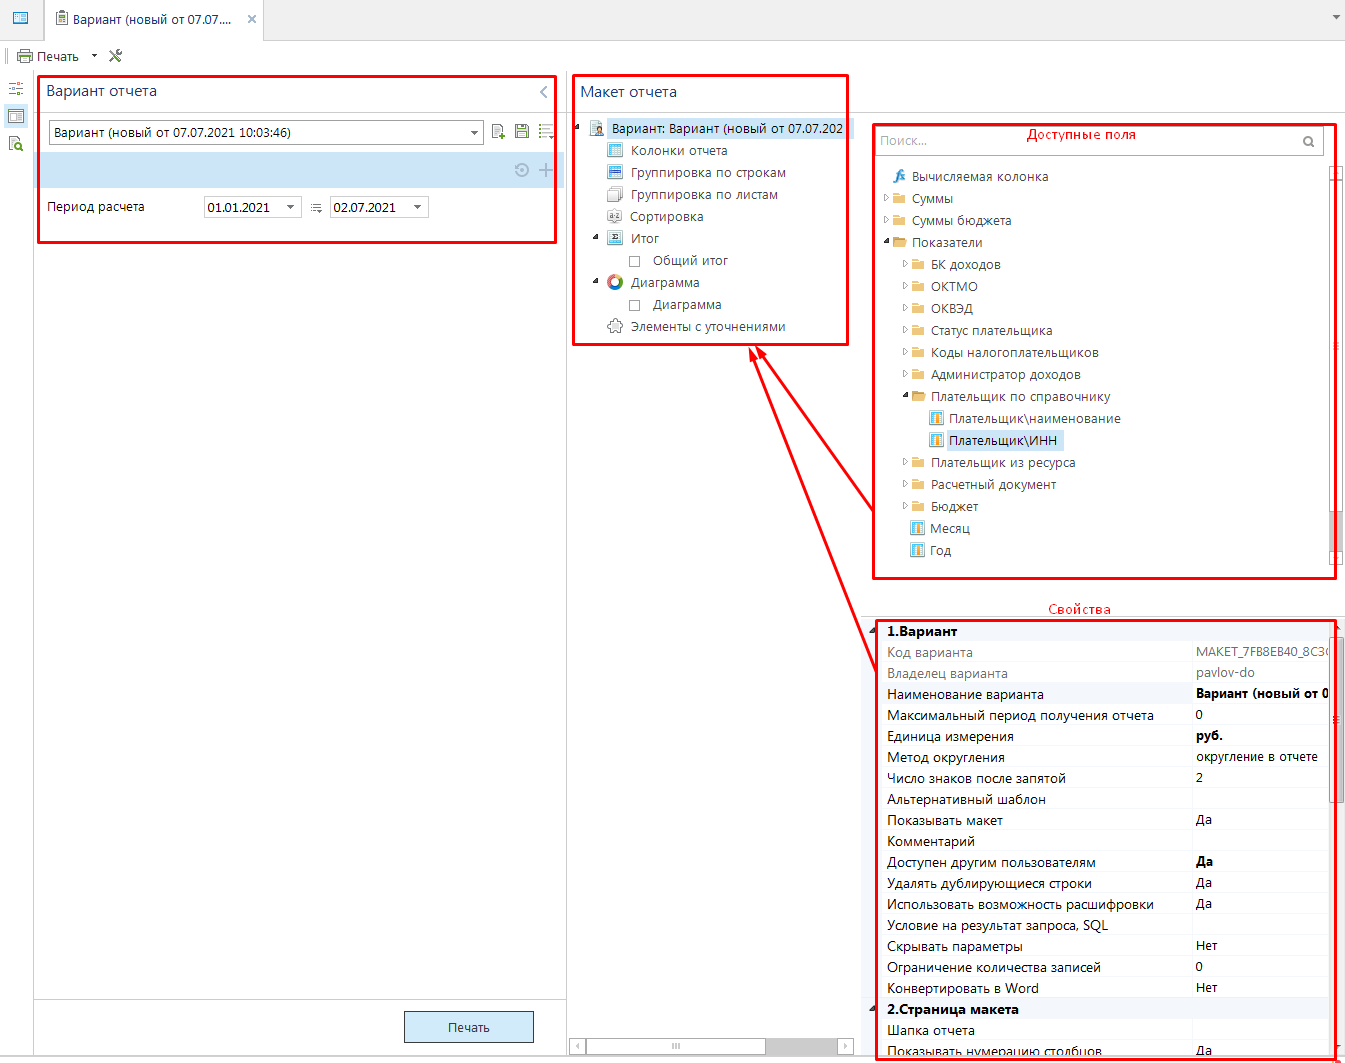Select the Бюджет folder
This screenshot has height=1063, width=1345.
click(x=955, y=506)
